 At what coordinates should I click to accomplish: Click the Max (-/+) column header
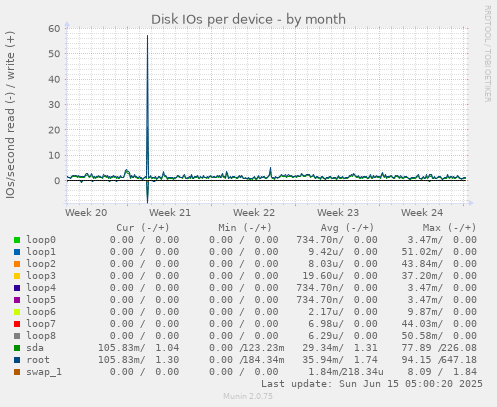450,228
